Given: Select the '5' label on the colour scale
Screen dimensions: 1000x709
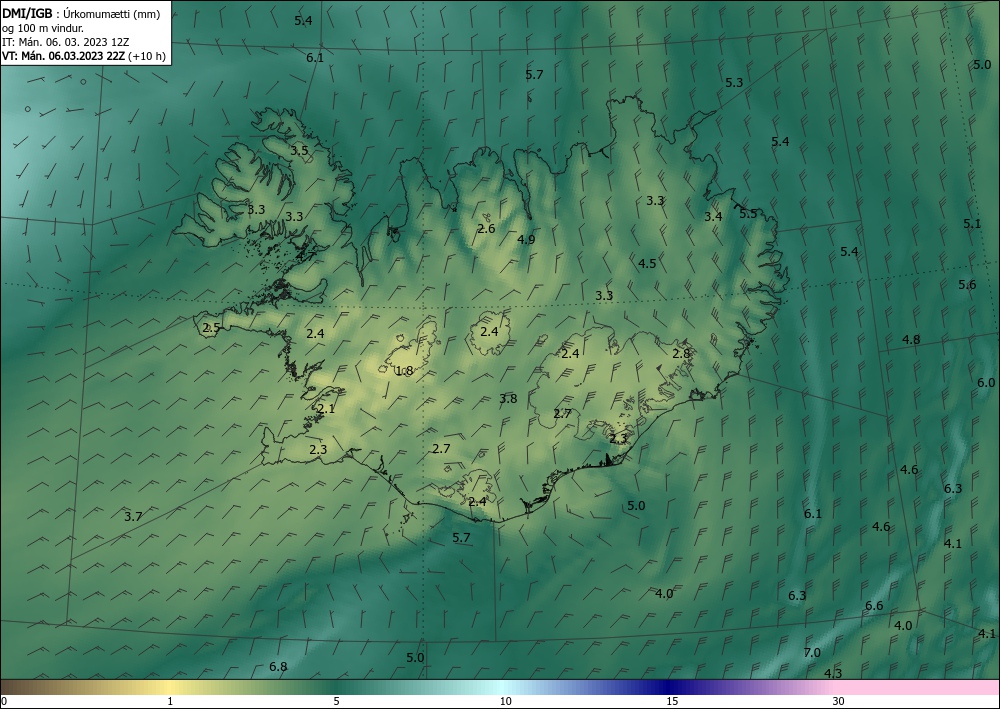Looking at the screenshot, I should [x=336, y=701].
